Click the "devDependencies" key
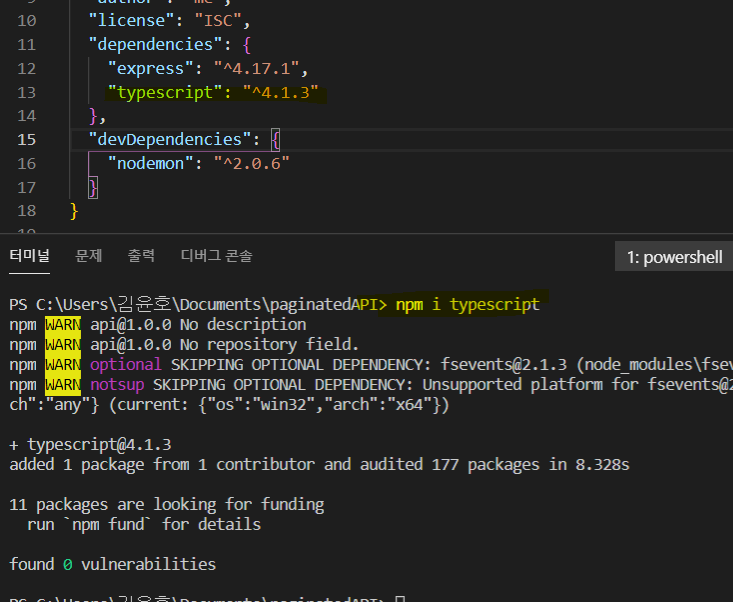The width and height of the screenshot is (733, 602). (x=170, y=140)
